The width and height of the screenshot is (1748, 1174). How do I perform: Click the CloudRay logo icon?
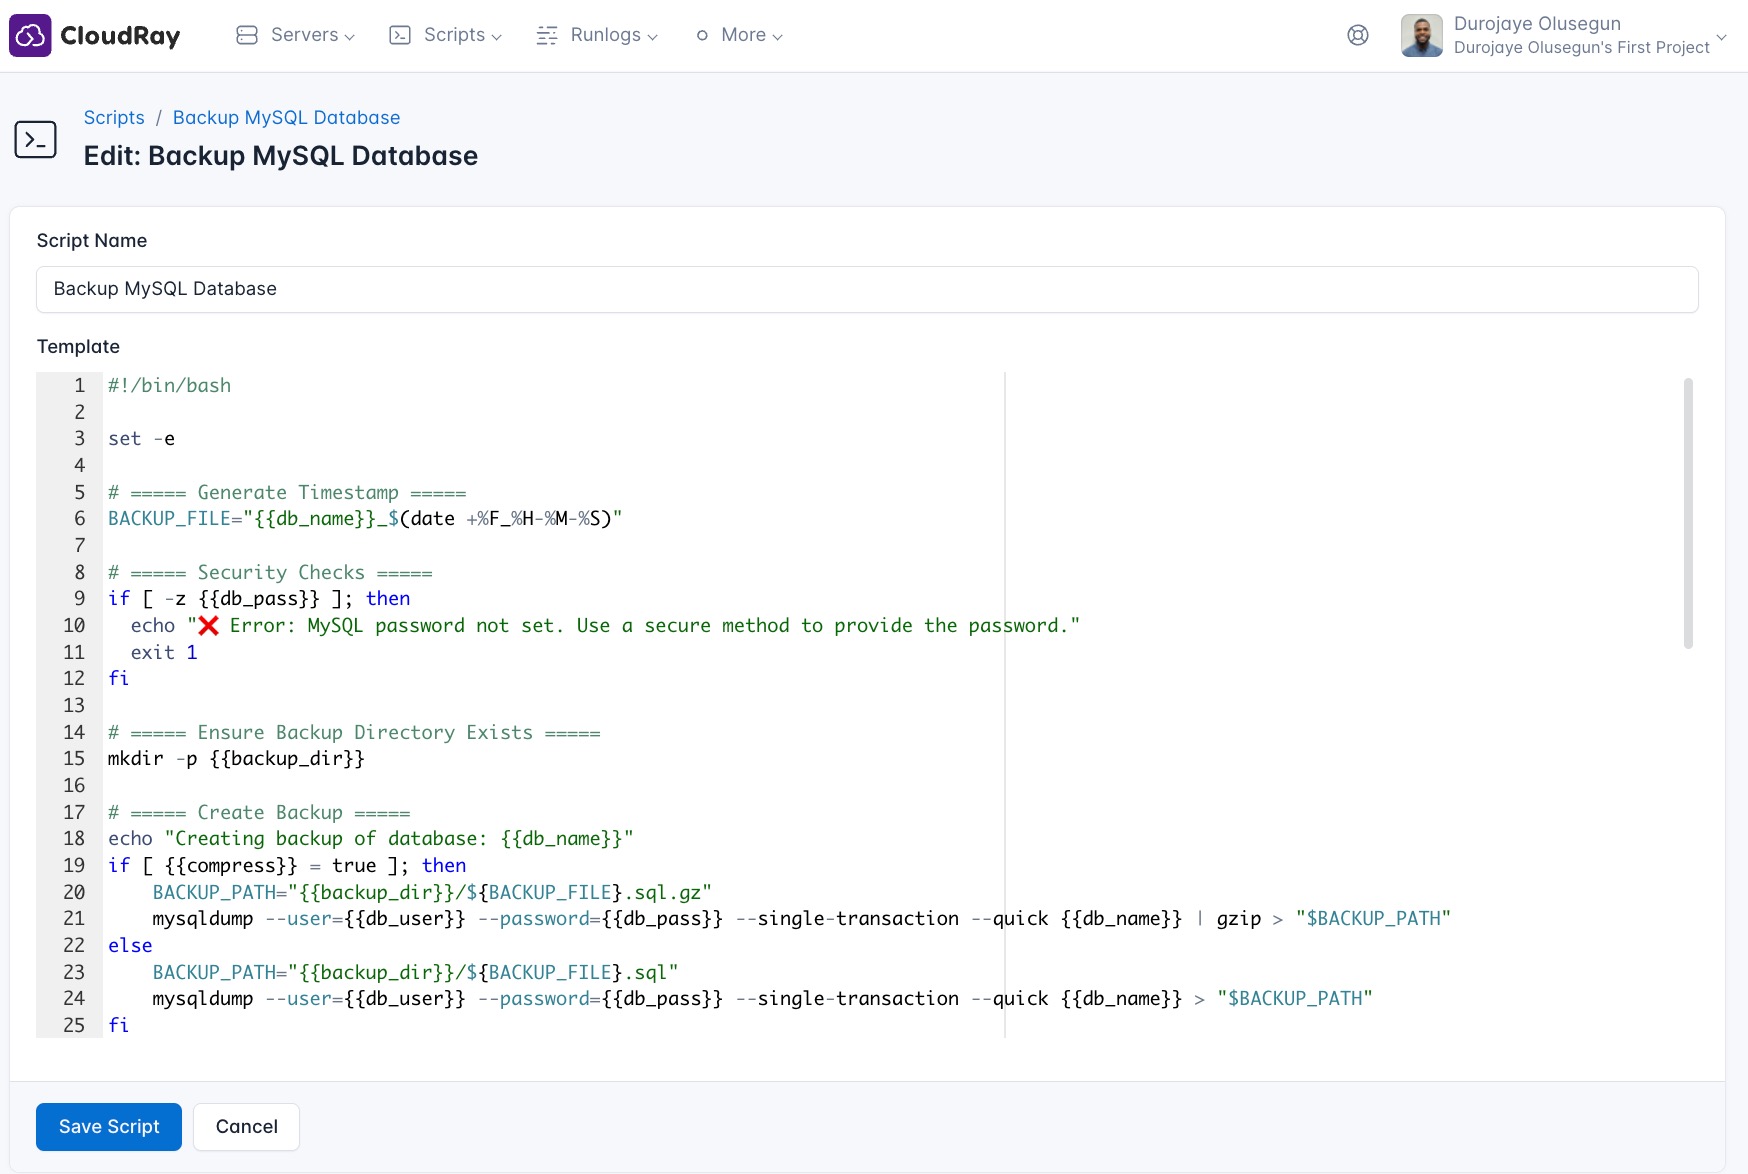pyautogui.click(x=30, y=36)
